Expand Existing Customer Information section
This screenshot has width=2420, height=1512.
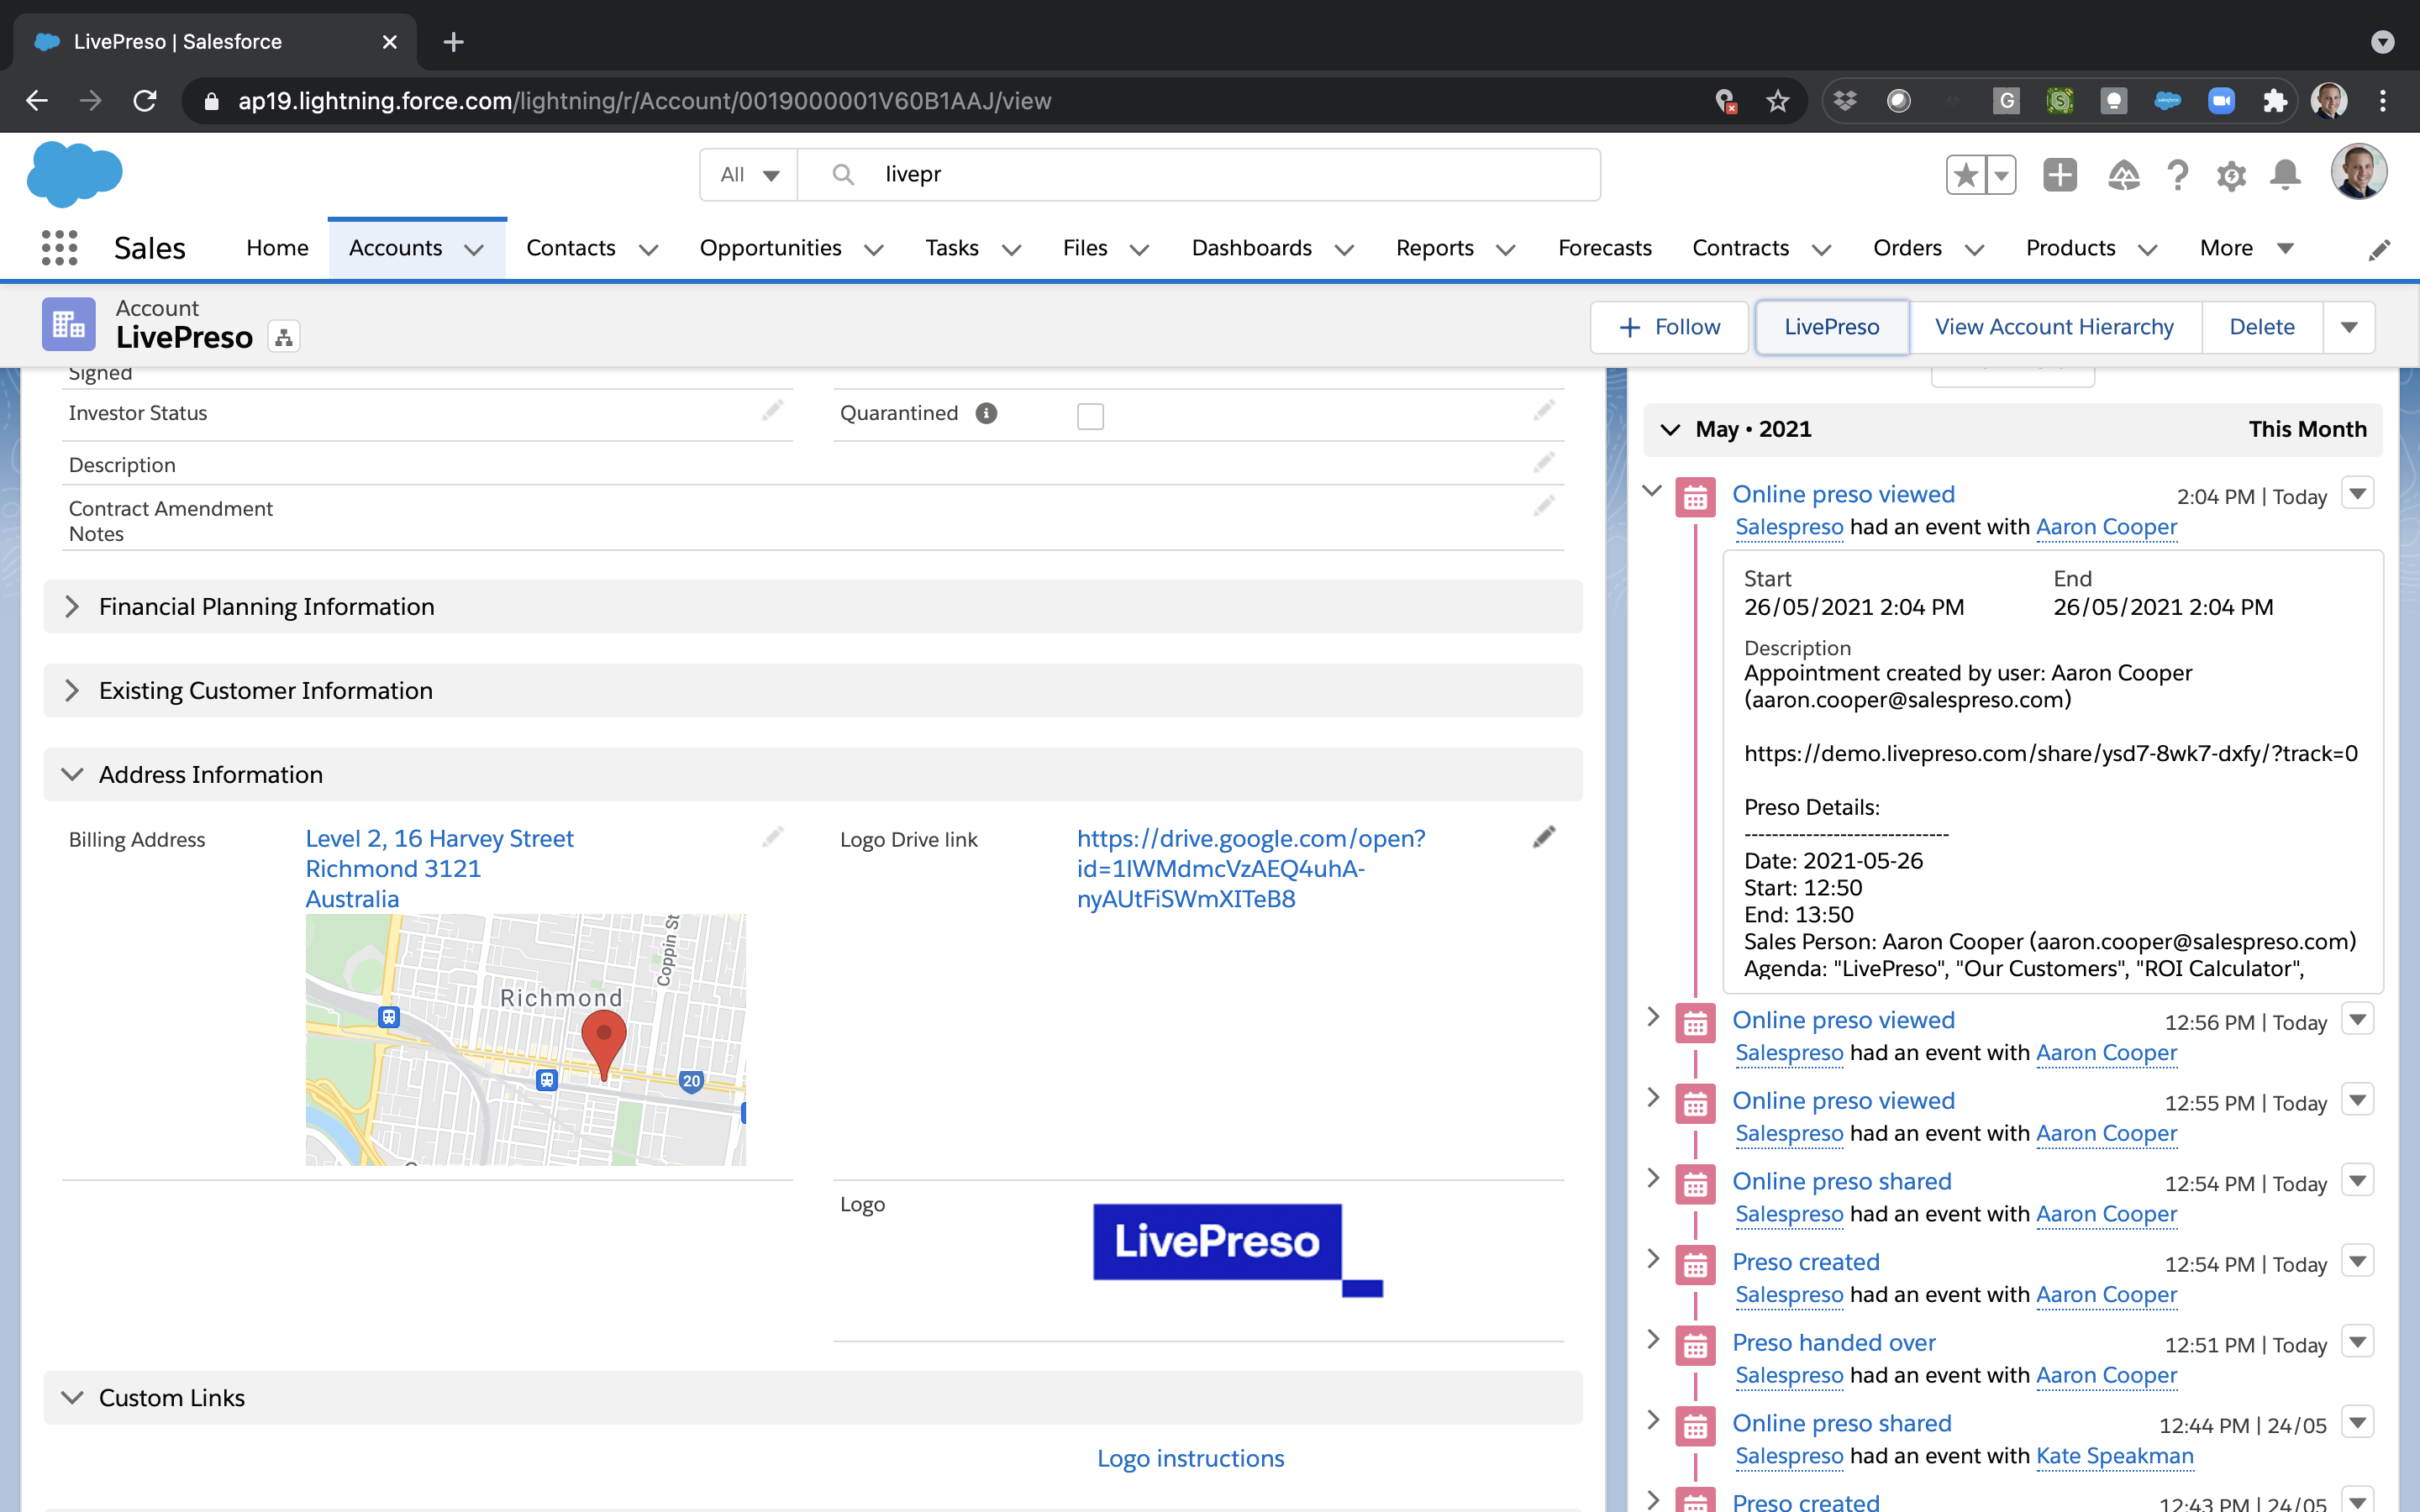coord(812,691)
